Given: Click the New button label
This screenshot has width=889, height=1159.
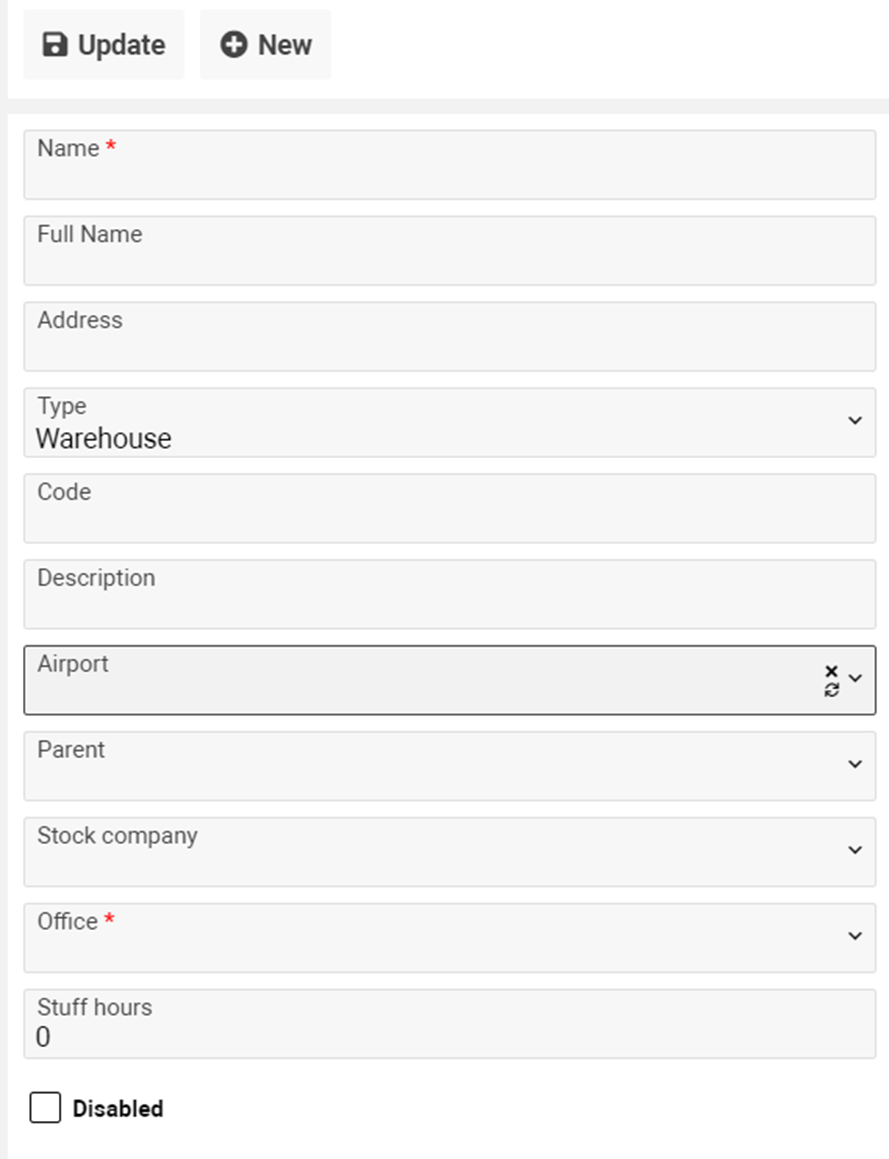Looking at the screenshot, I should [285, 45].
